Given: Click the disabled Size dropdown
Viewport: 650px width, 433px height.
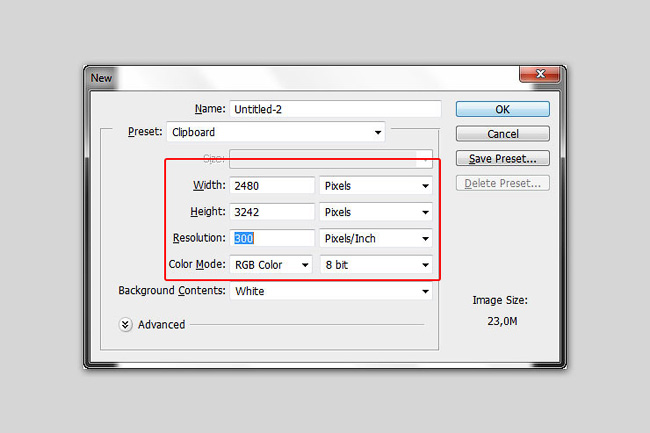Looking at the screenshot, I should pos(331,159).
